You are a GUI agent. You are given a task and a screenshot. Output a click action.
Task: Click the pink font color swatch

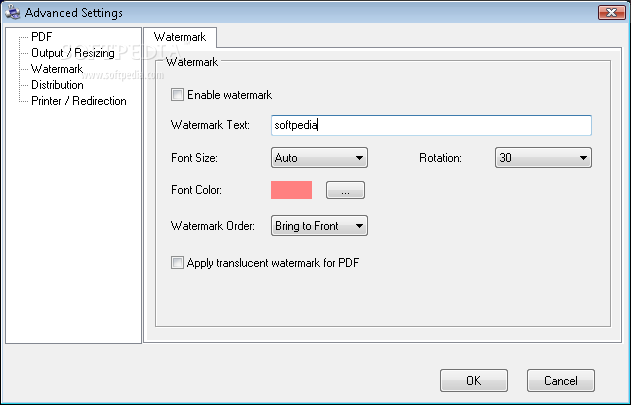[x=291, y=190]
